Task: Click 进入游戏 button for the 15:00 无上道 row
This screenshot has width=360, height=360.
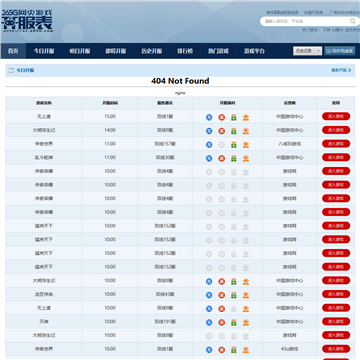Action: click(x=336, y=116)
